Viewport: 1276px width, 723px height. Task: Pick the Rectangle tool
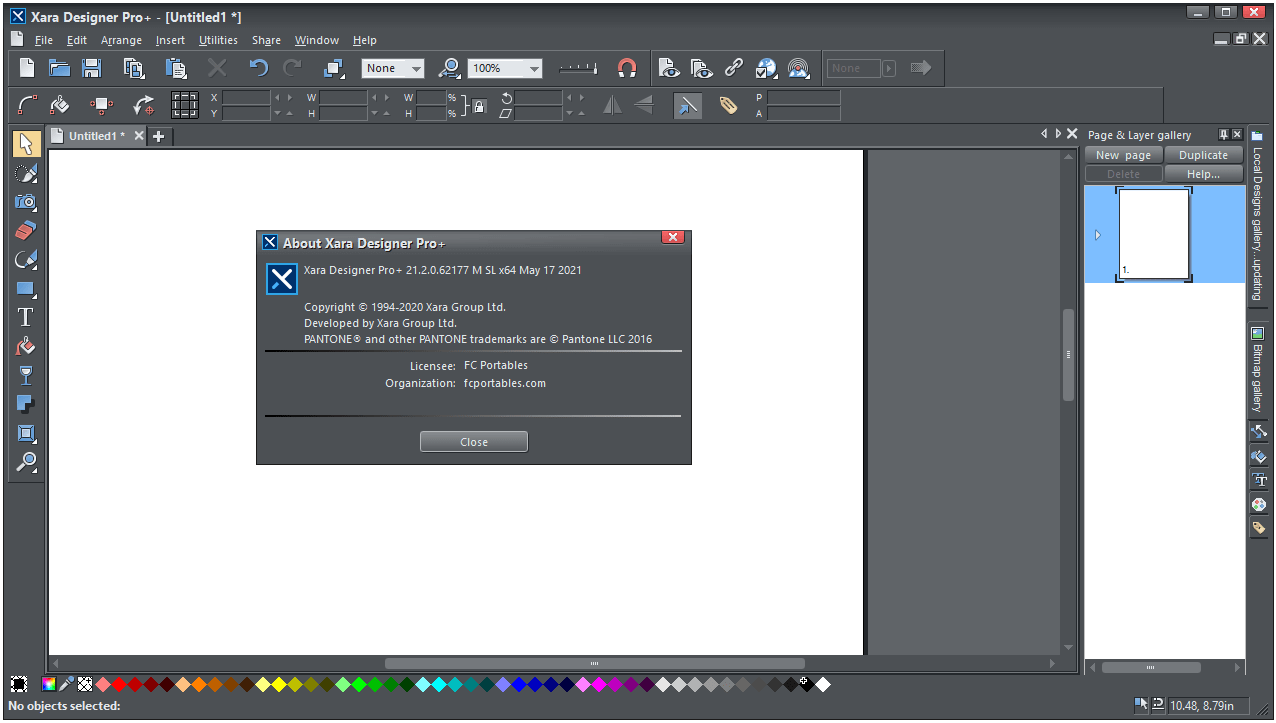[27, 289]
